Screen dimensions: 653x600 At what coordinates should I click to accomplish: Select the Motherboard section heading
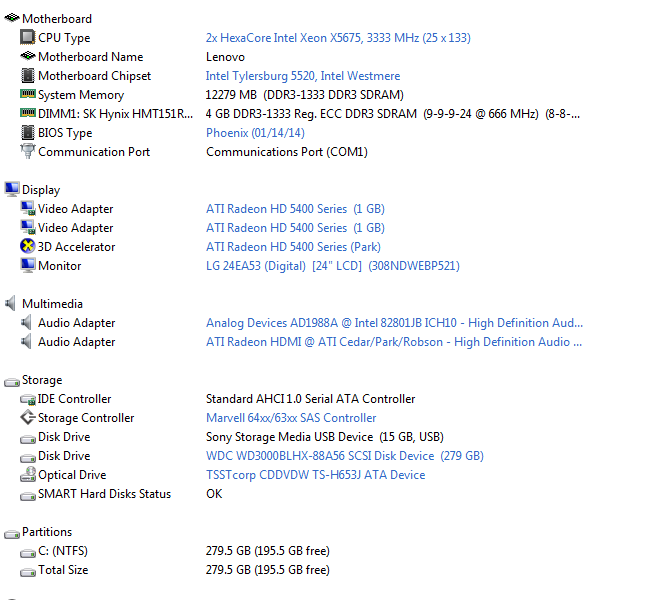pos(57,19)
